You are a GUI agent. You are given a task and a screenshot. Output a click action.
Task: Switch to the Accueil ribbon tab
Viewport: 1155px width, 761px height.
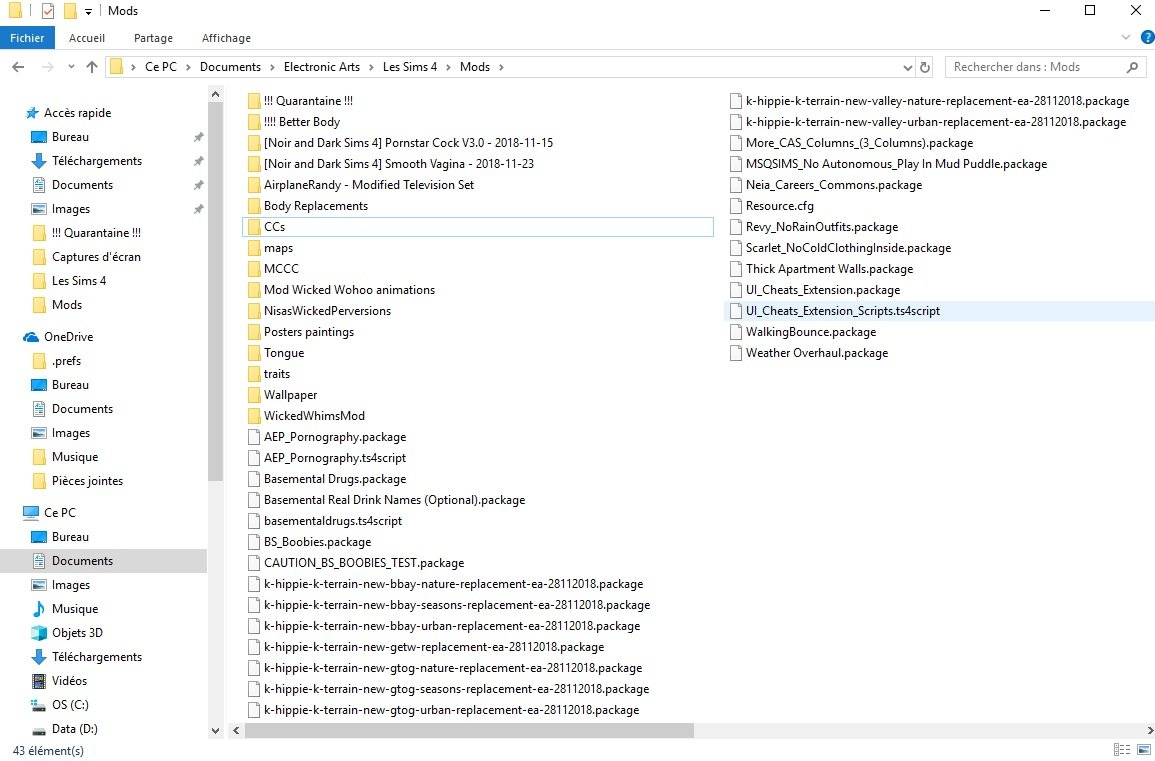point(87,38)
